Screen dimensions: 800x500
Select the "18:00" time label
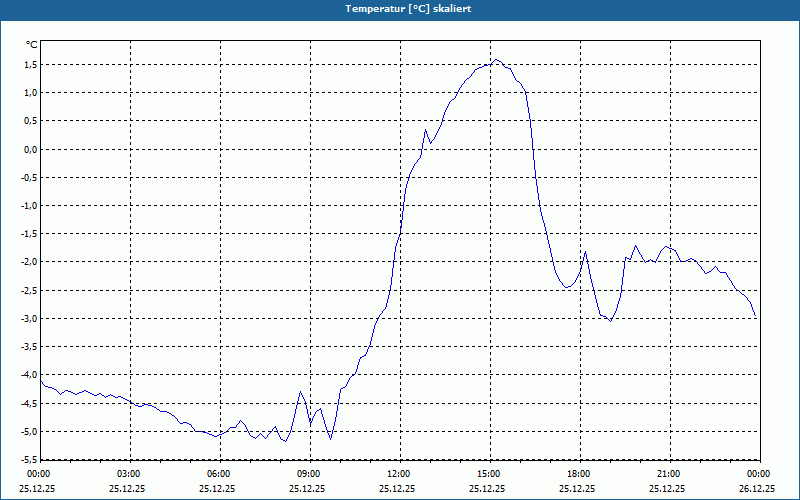point(580,474)
